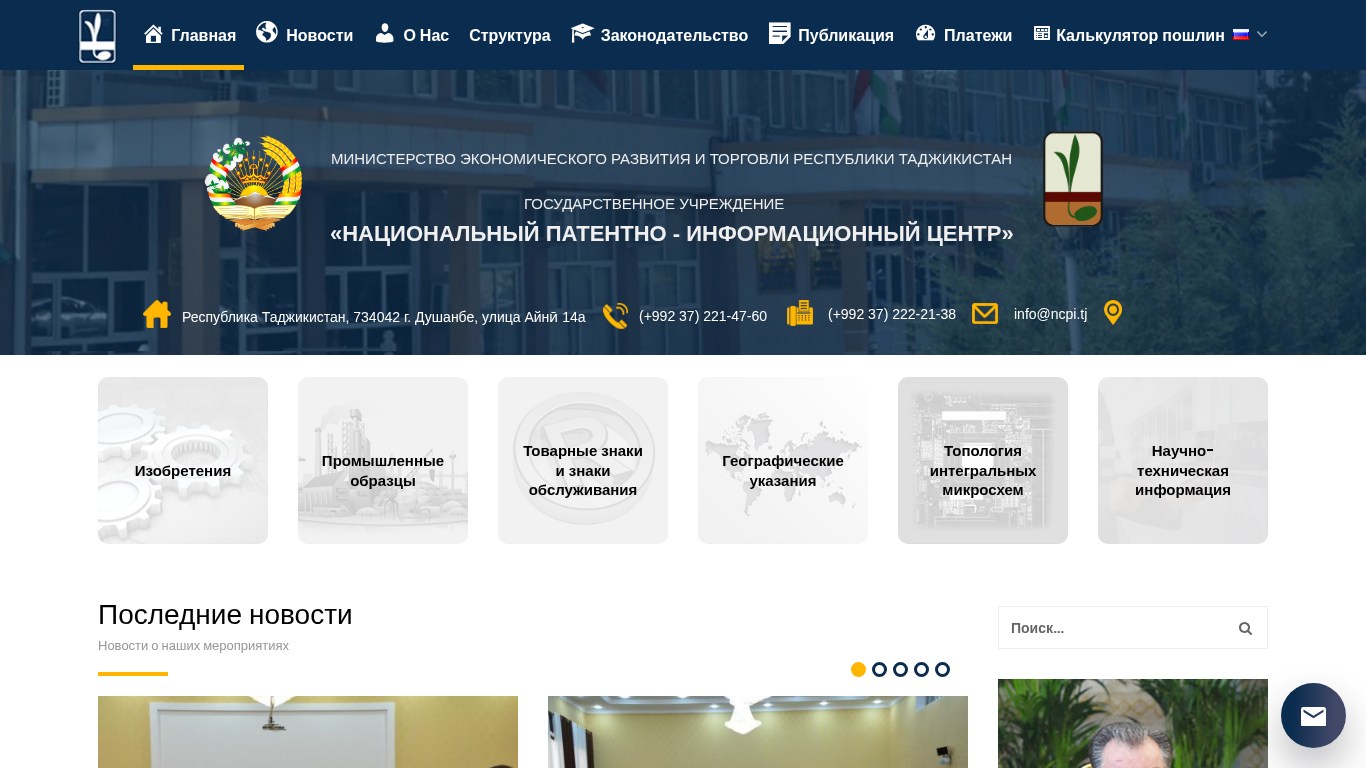Click fax number (+992 37) 222-21-38
1366x768 pixels.
[x=892, y=314]
